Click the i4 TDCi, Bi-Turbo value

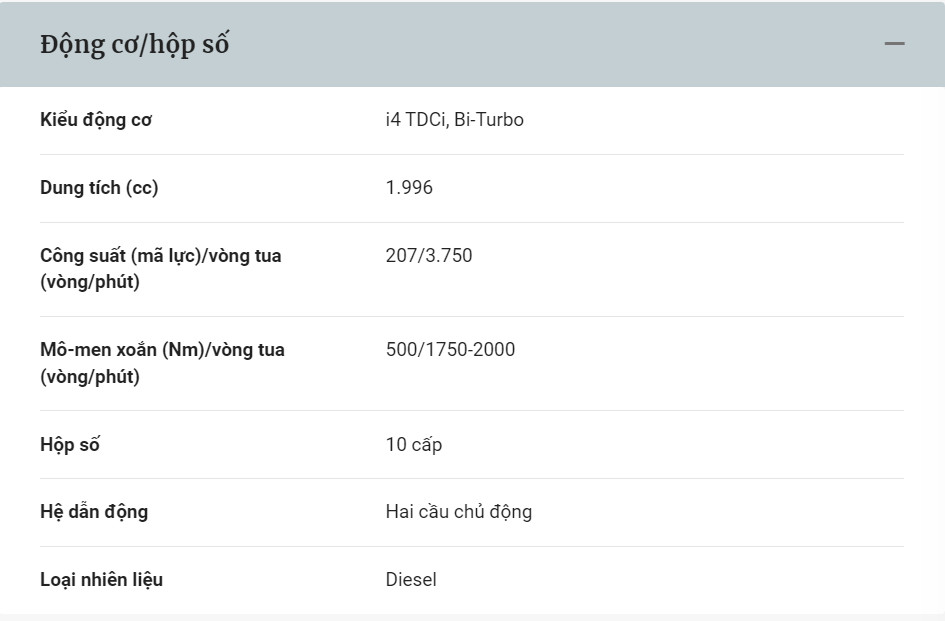tap(454, 119)
